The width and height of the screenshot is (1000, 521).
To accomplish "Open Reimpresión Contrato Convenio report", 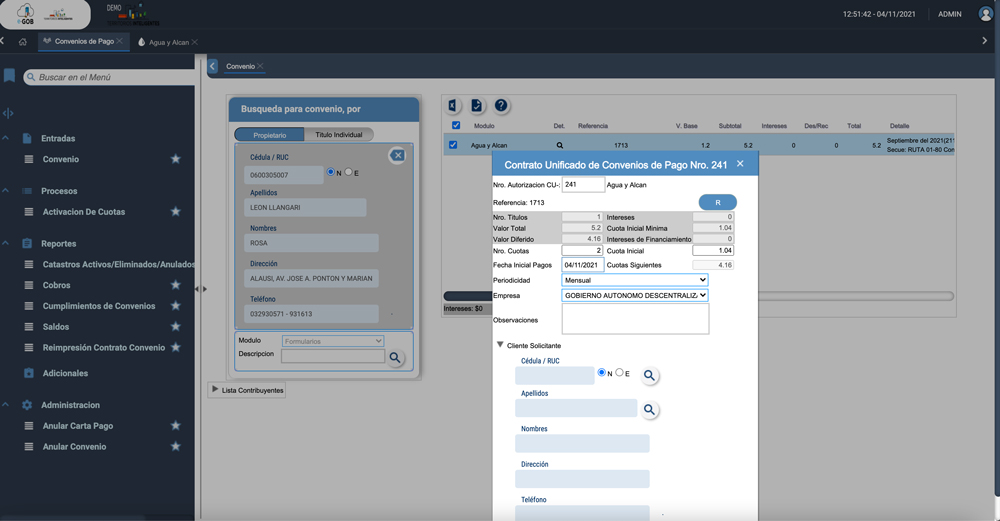I will pos(103,348).
